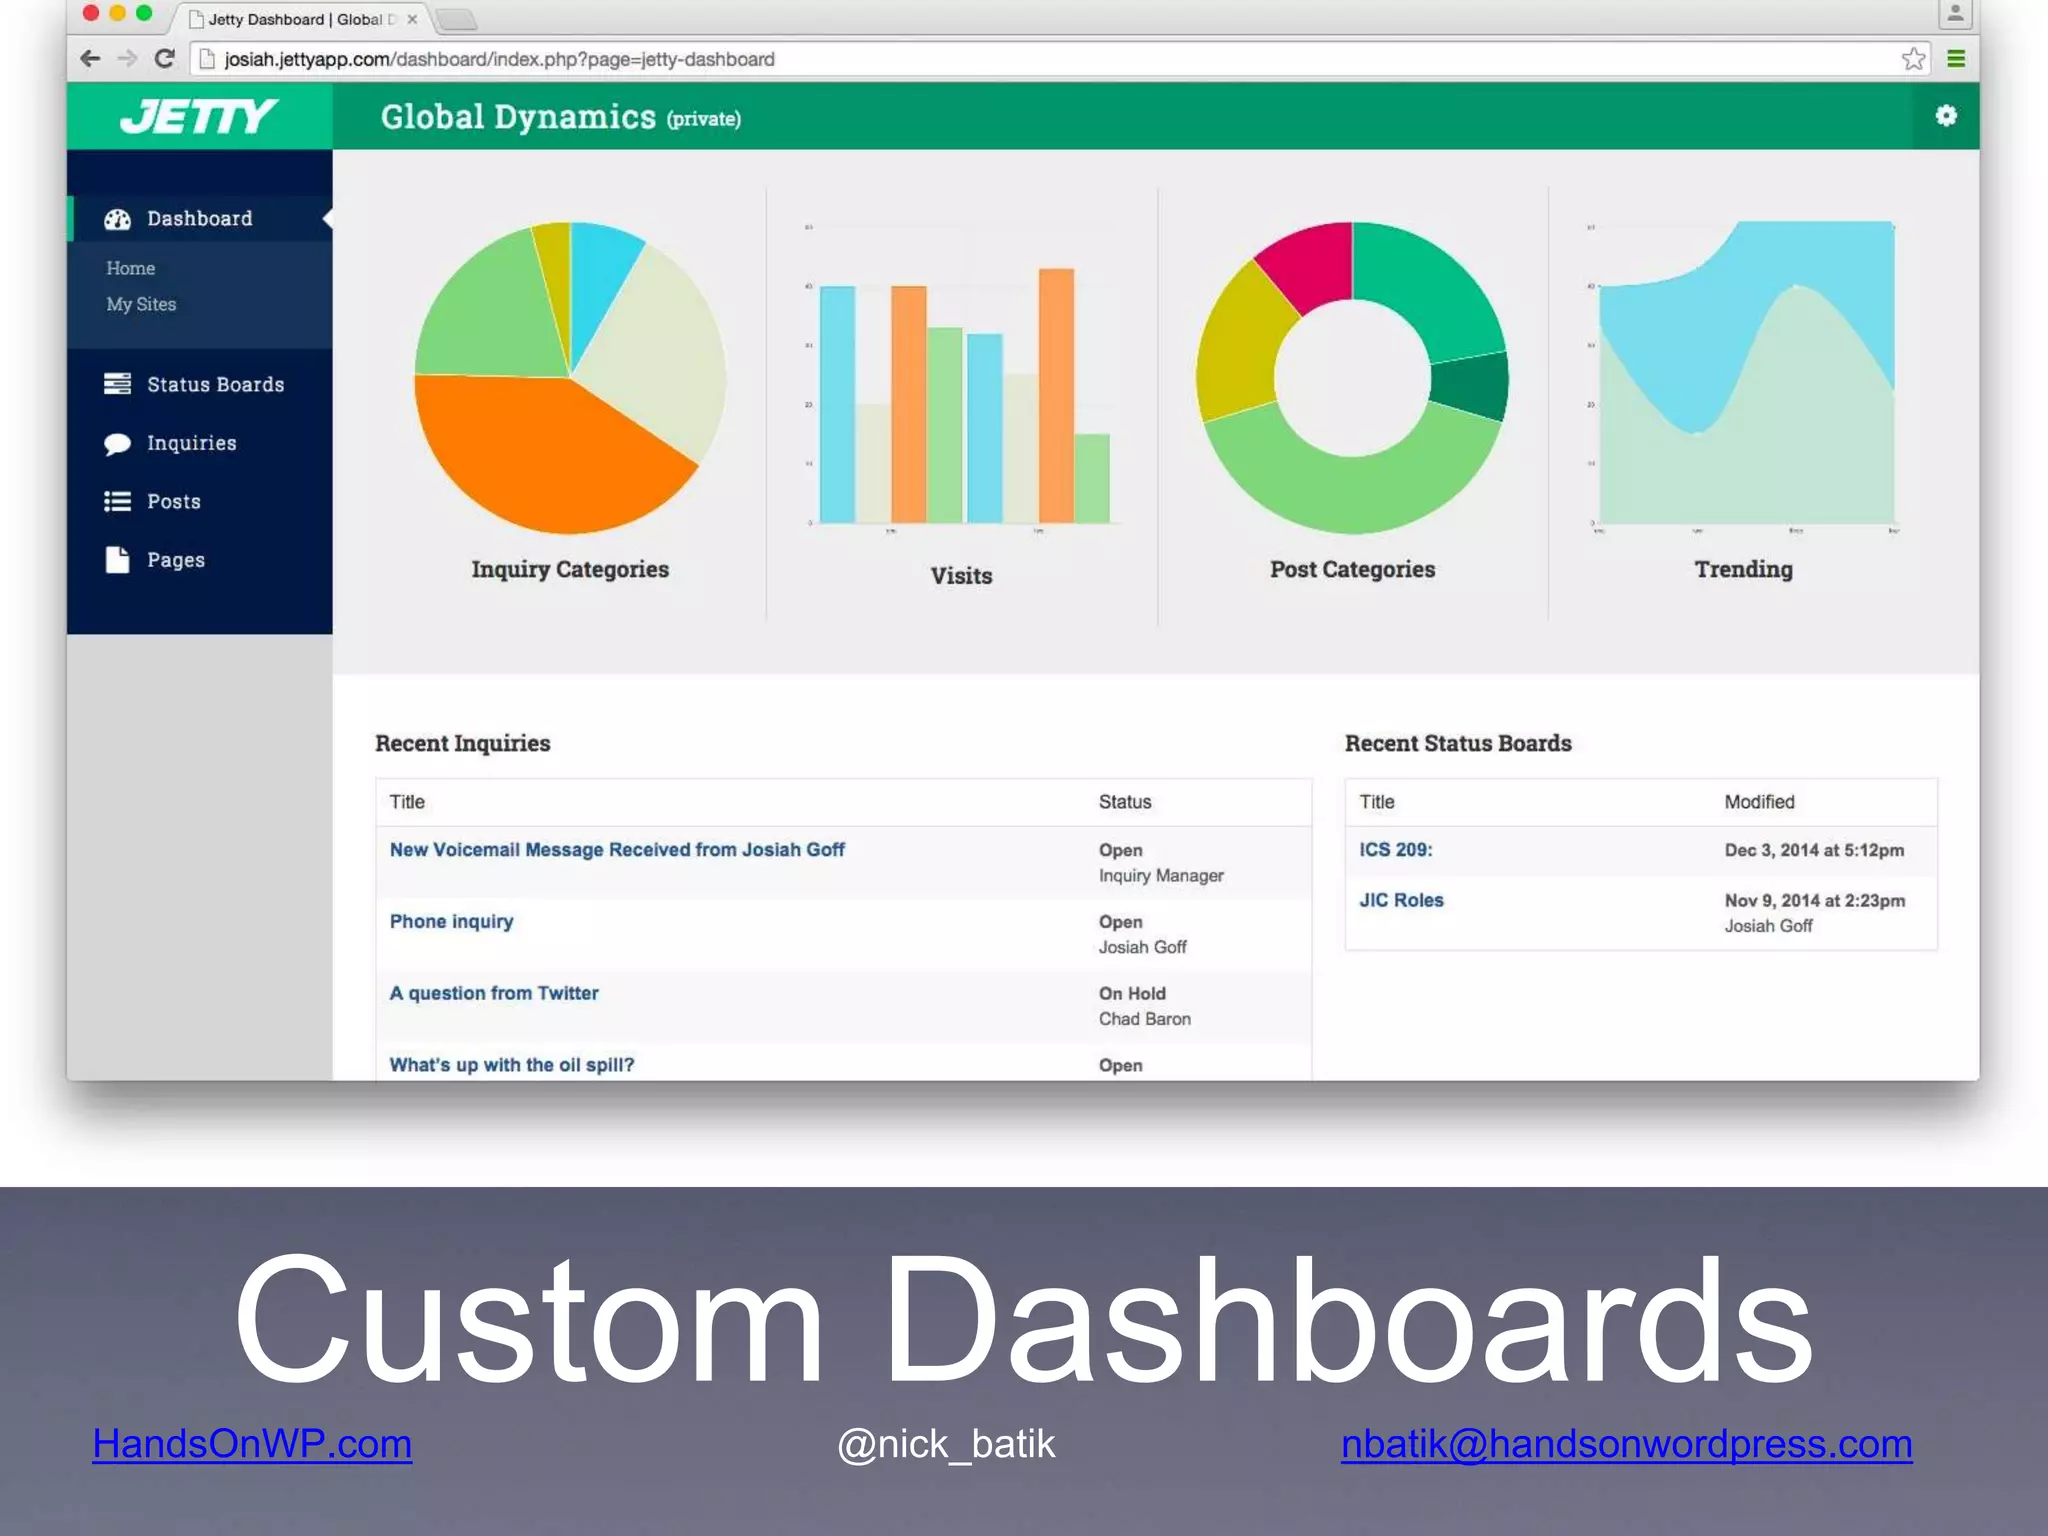This screenshot has width=2048, height=1536.
Task: Click the Trending chart label
Action: point(1743,569)
